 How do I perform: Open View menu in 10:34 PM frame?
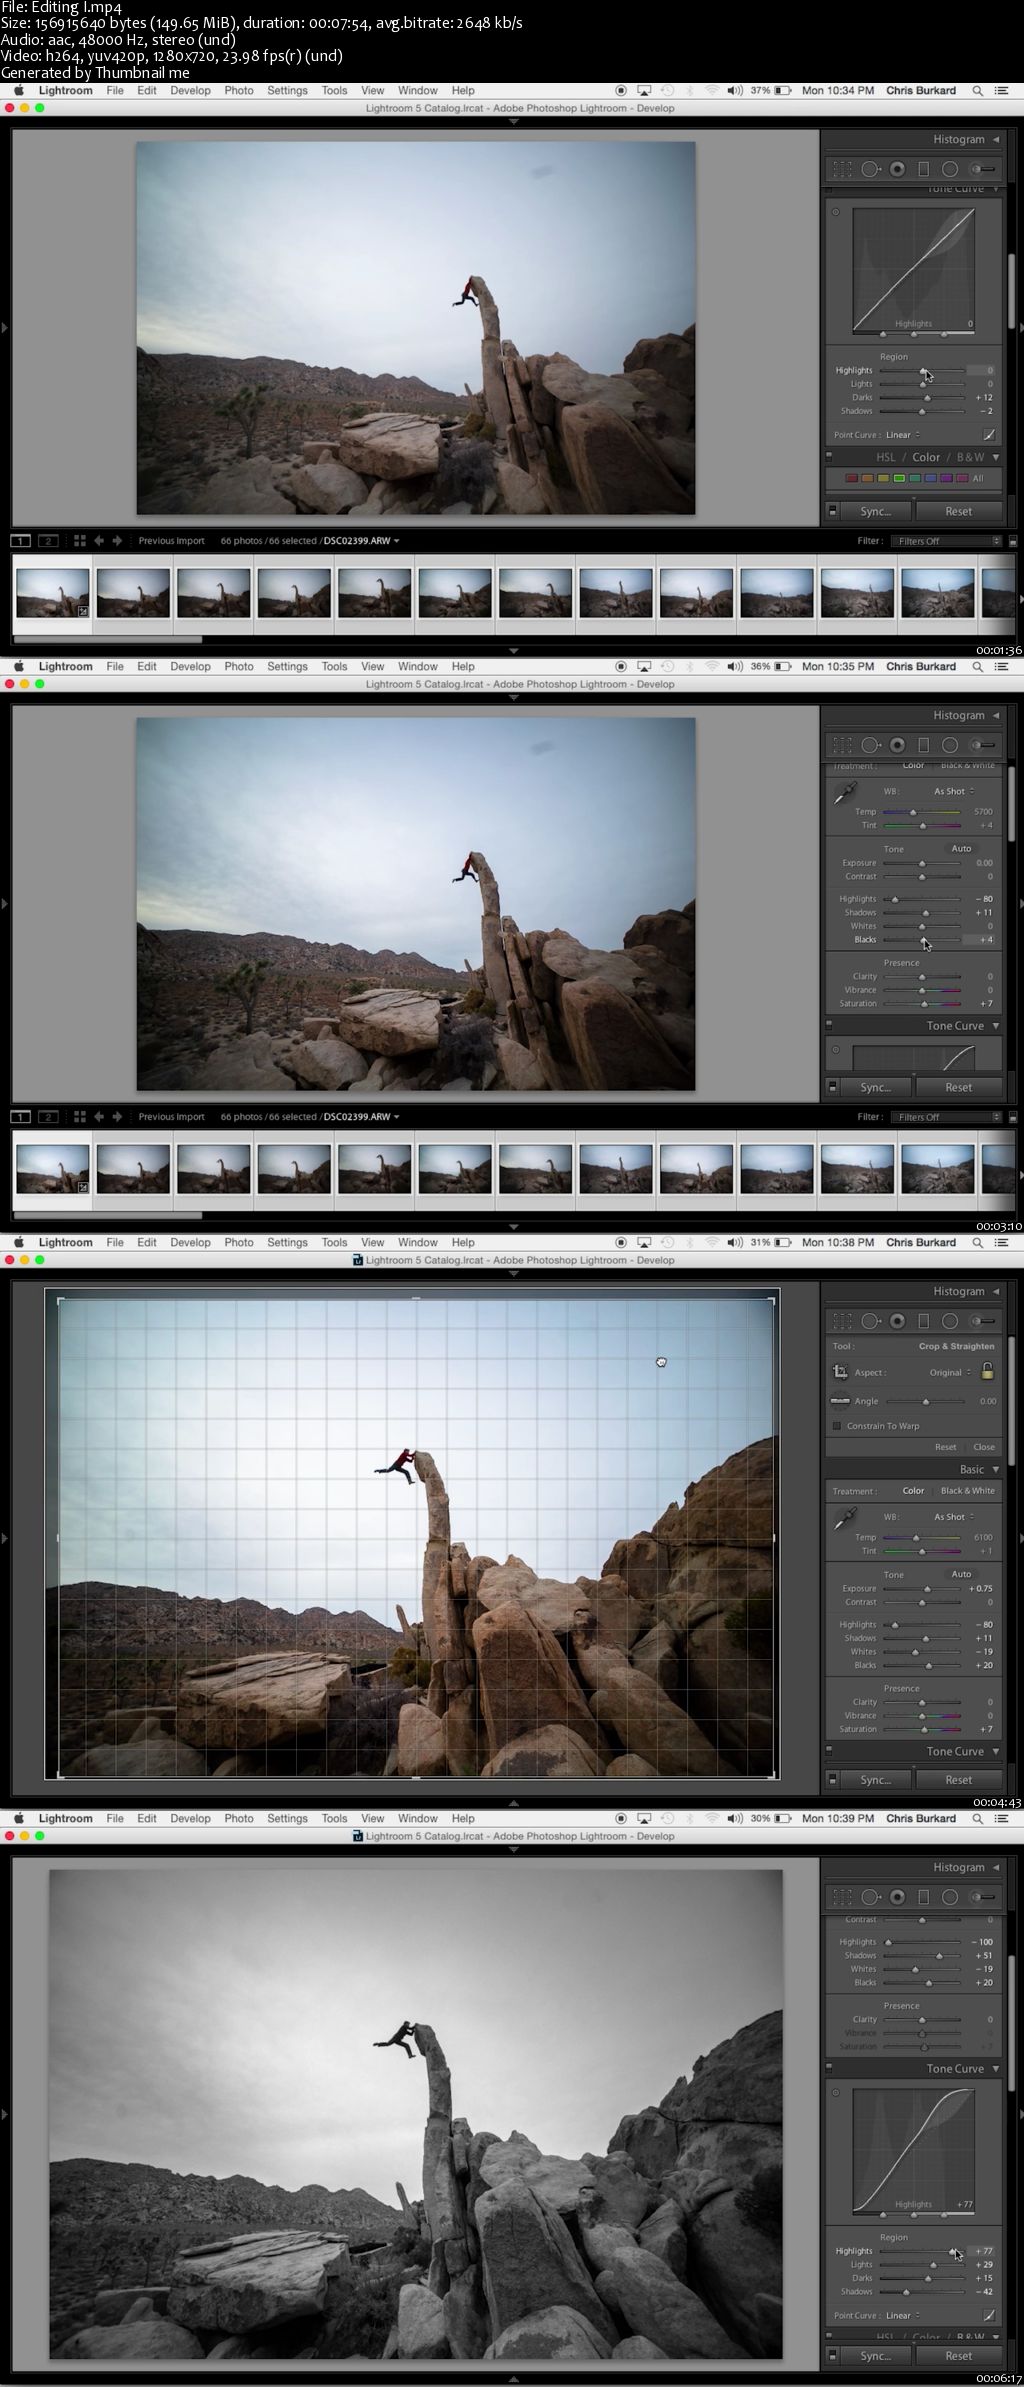point(373,90)
